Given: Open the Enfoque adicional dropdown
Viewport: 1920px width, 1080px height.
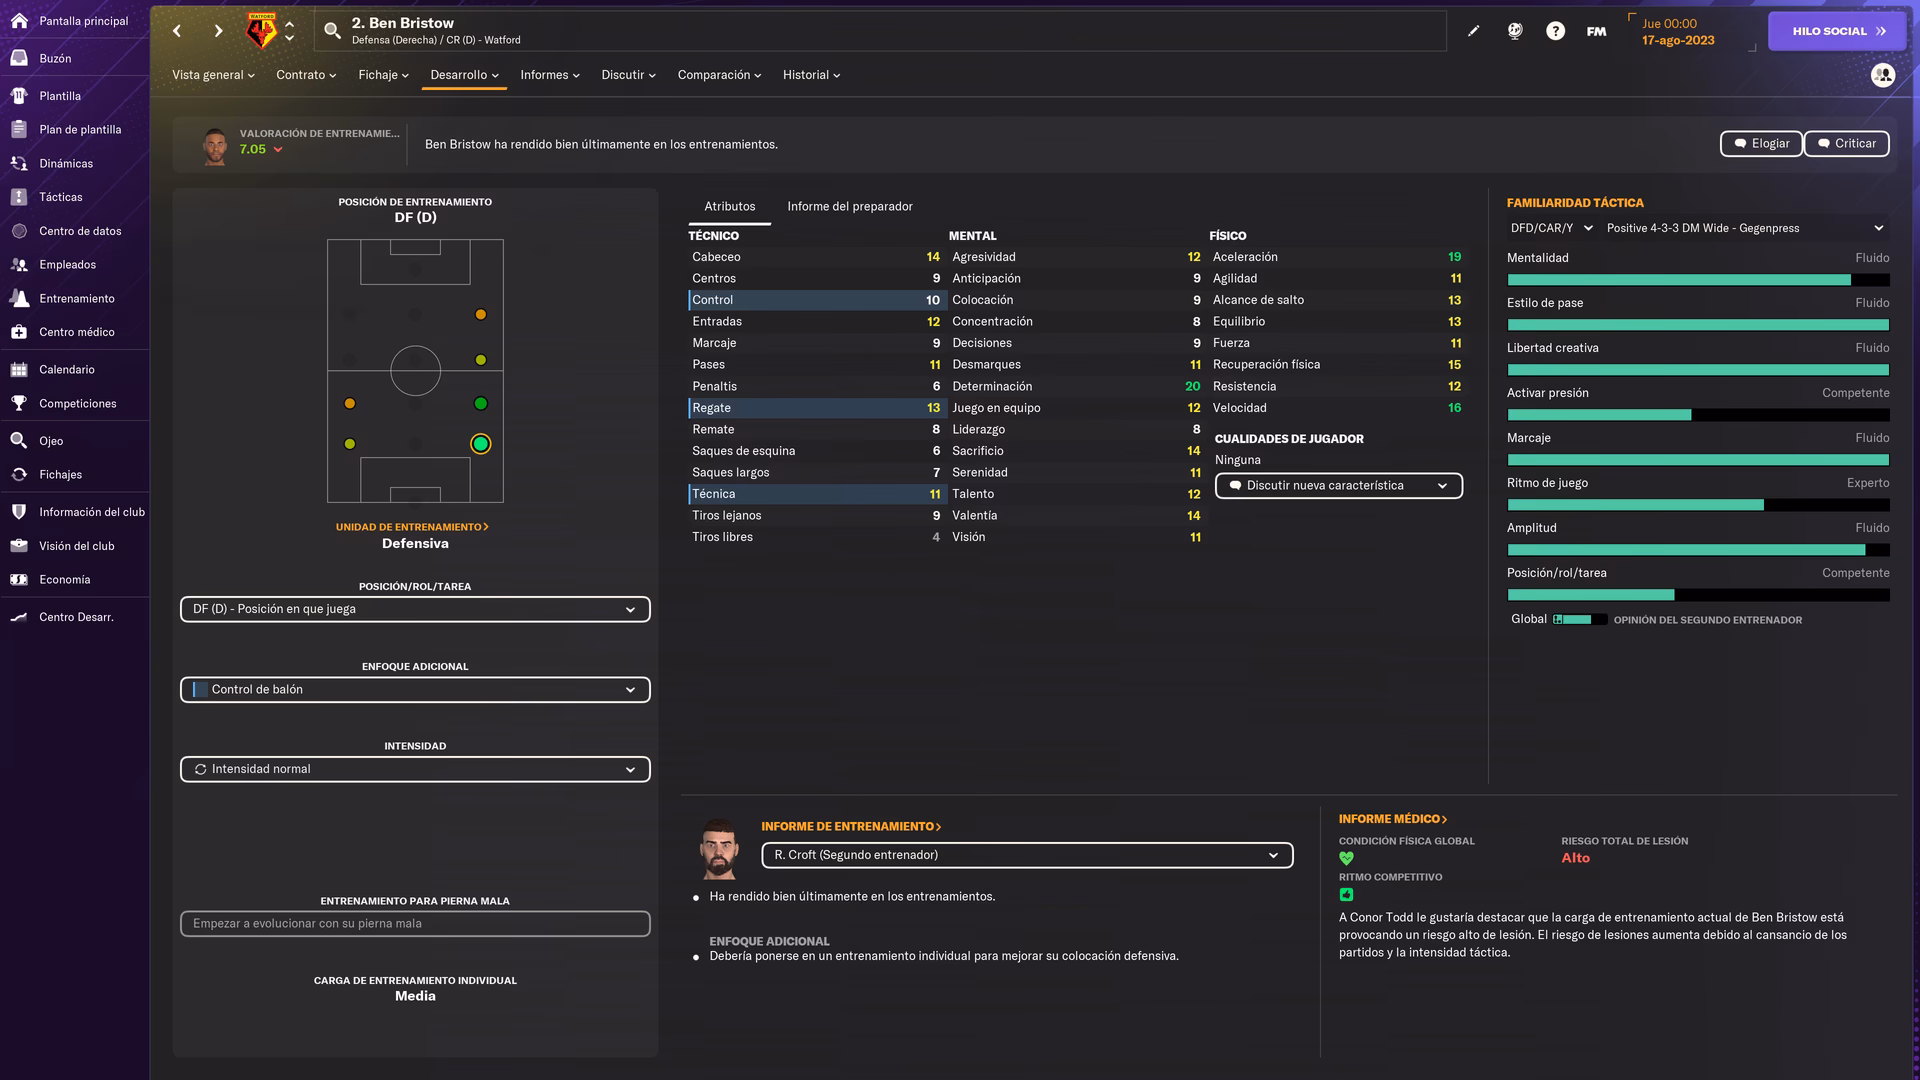Looking at the screenshot, I should 414,689.
